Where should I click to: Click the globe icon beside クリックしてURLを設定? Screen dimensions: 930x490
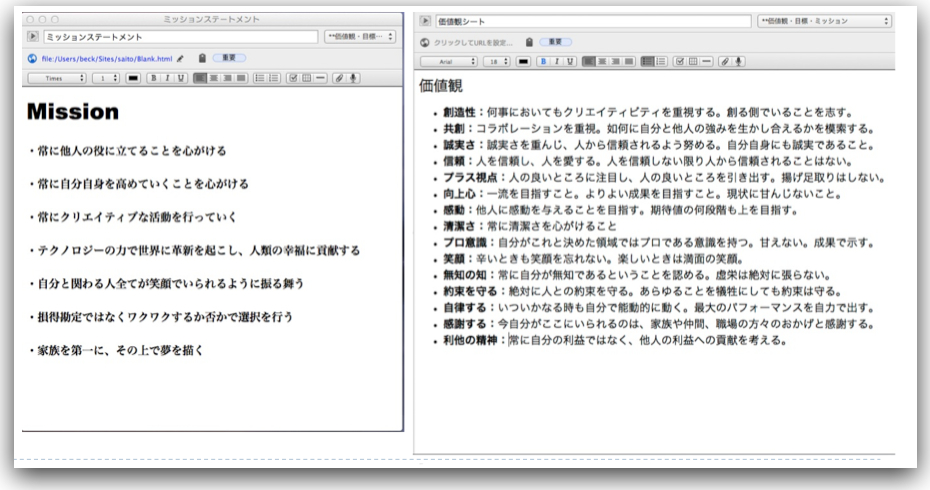pos(425,42)
